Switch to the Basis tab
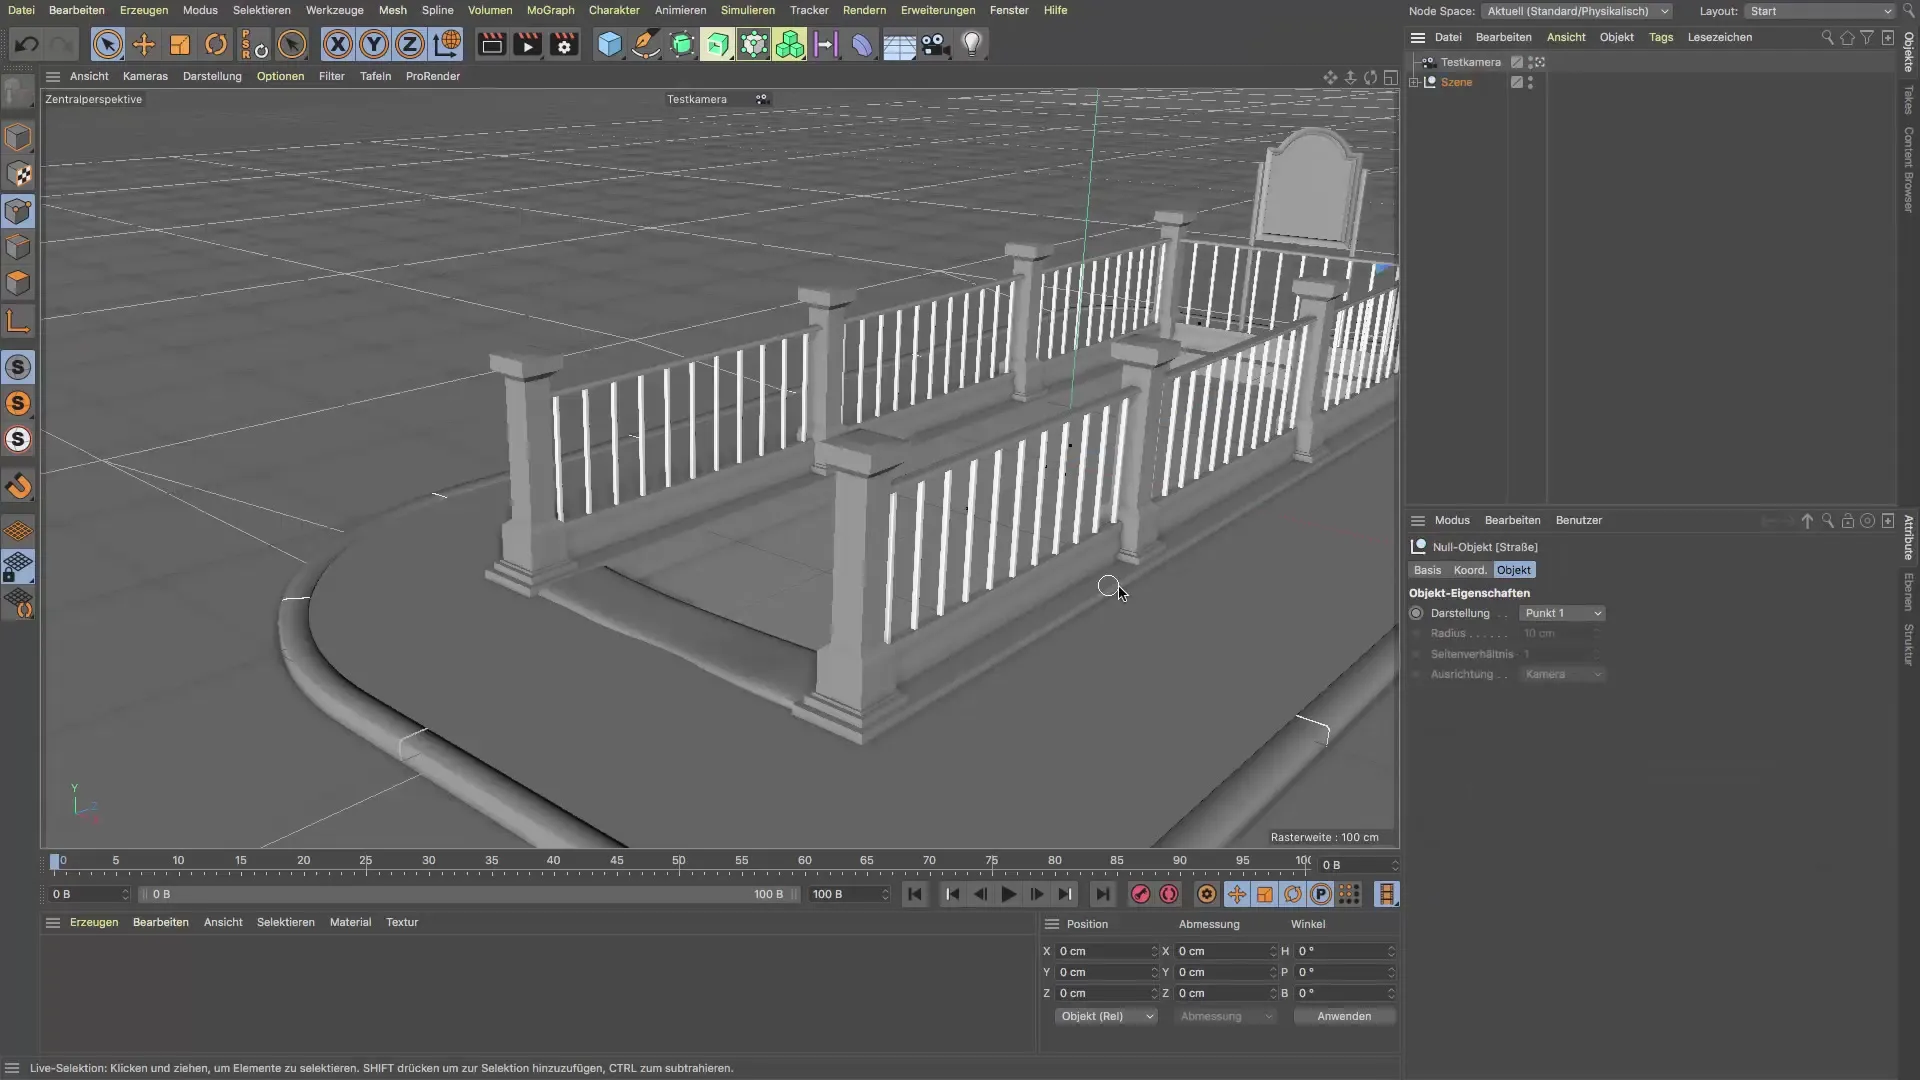 1427,570
